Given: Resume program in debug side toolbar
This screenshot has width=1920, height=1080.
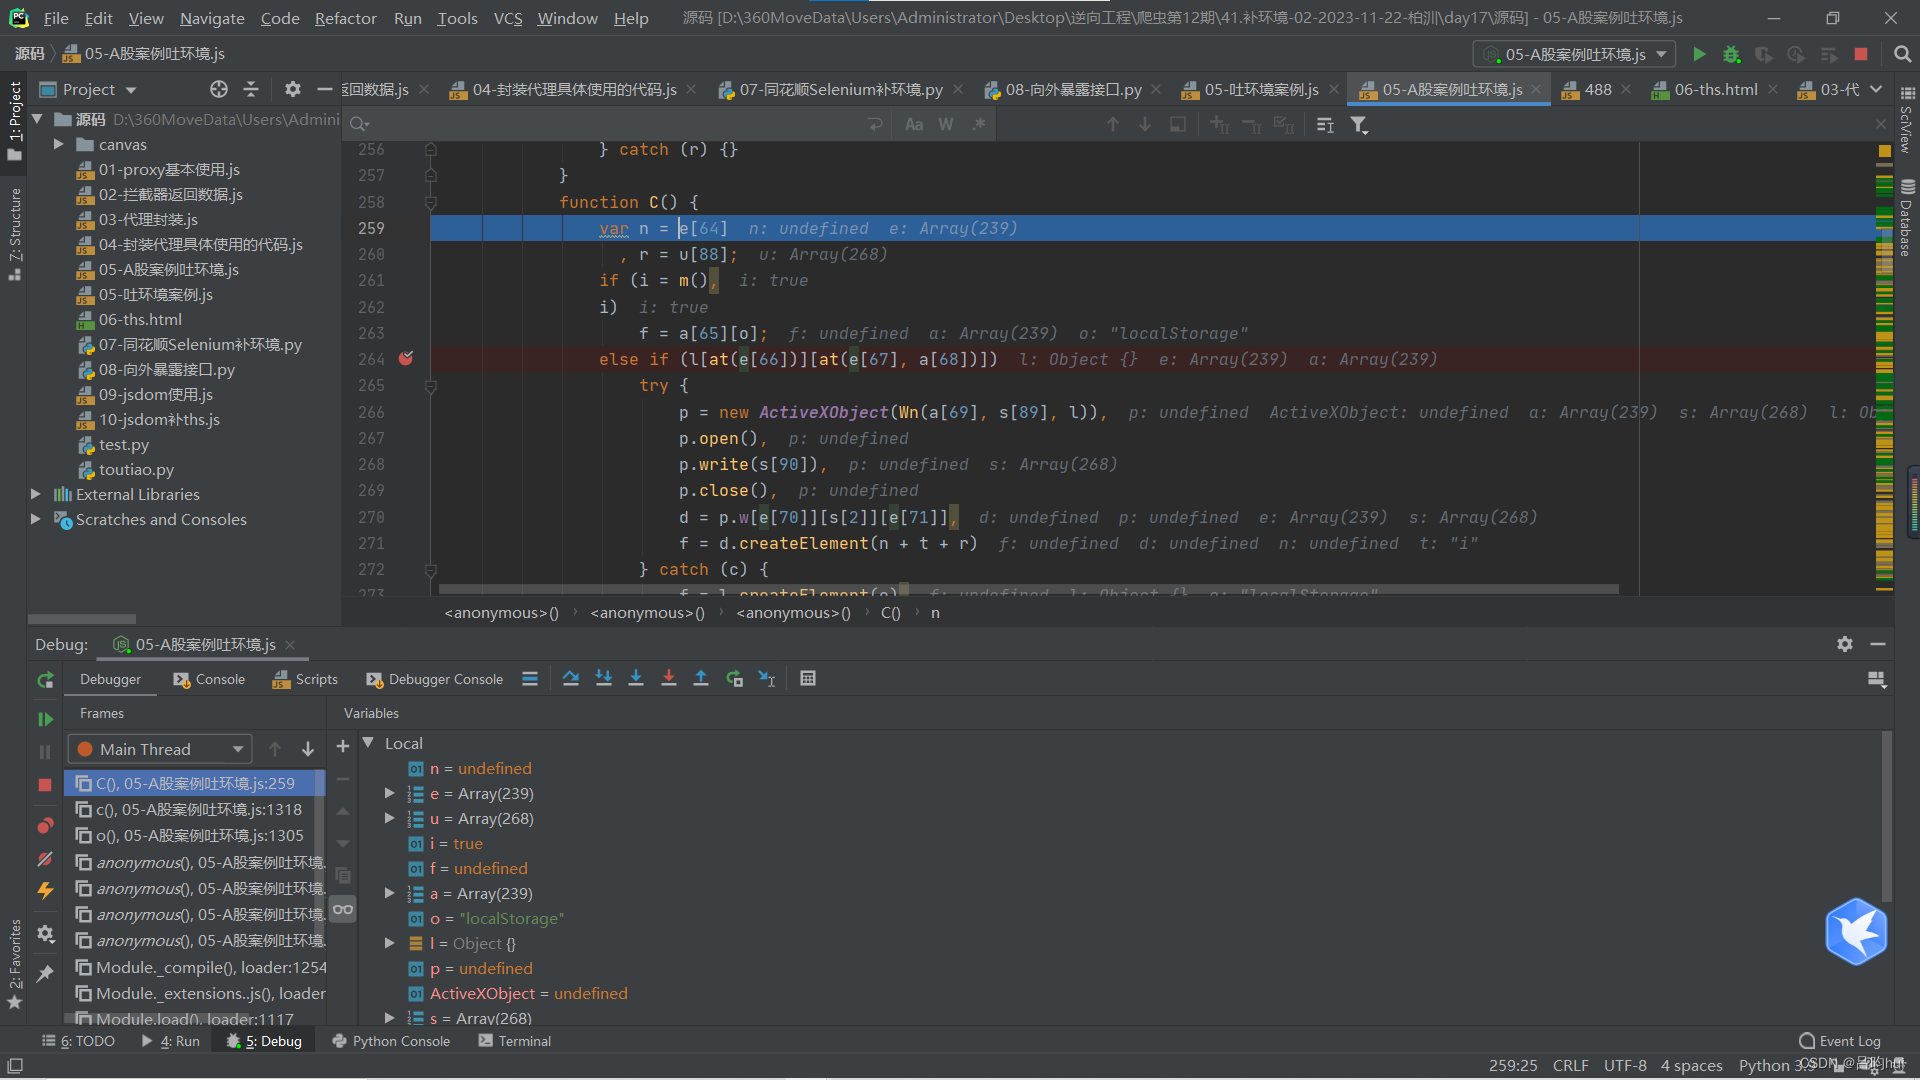Looking at the screenshot, I should pos(45,719).
